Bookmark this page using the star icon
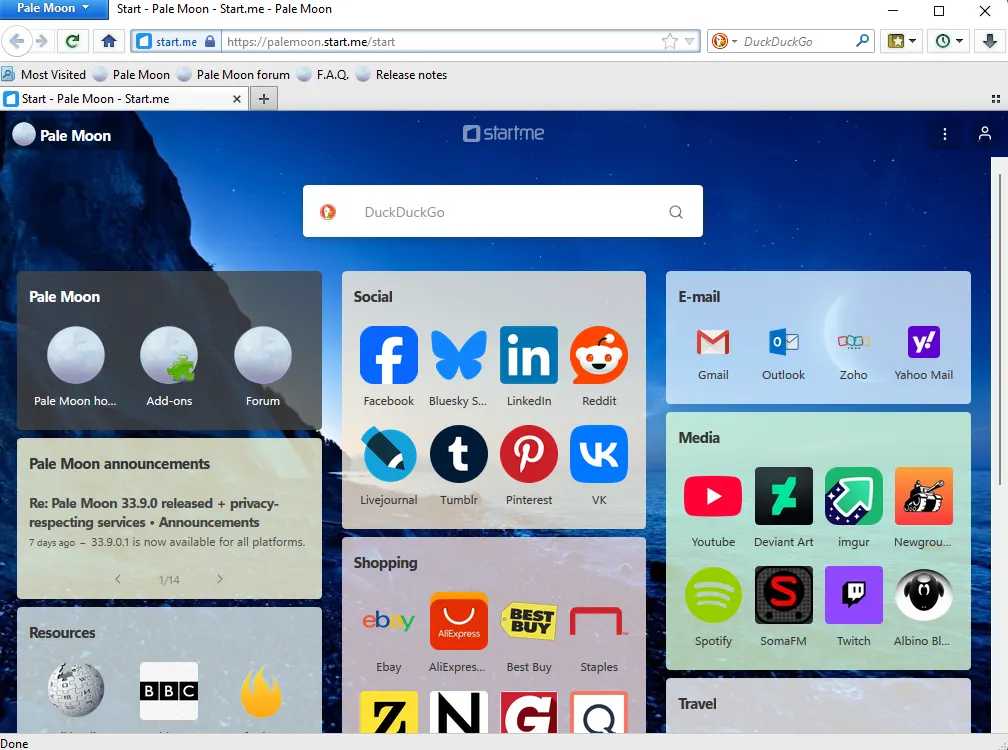 (670, 42)
